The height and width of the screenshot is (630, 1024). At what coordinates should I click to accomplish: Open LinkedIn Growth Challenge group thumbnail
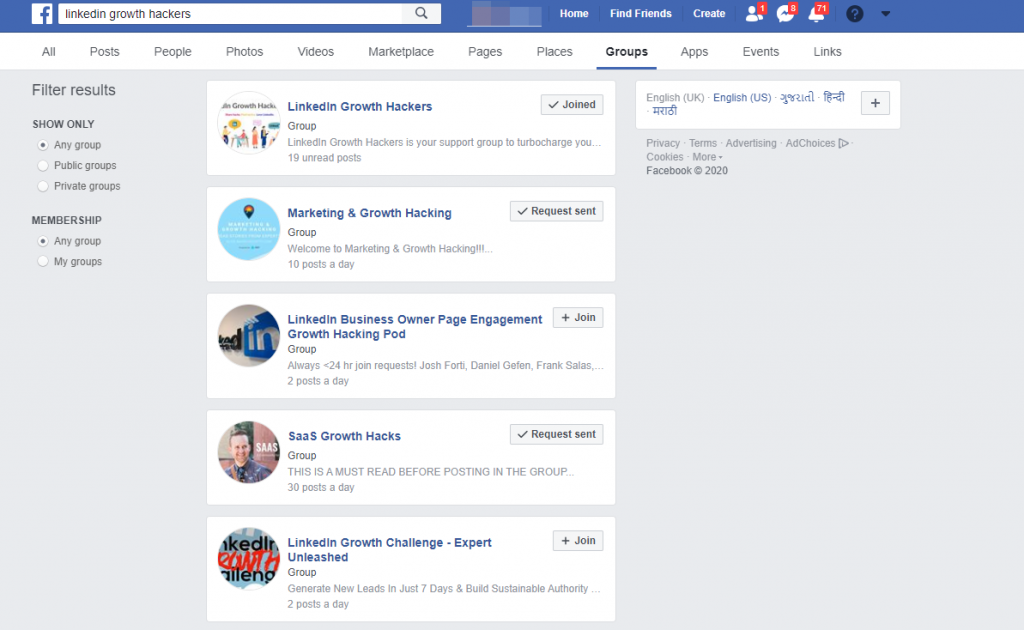(249, 559)
